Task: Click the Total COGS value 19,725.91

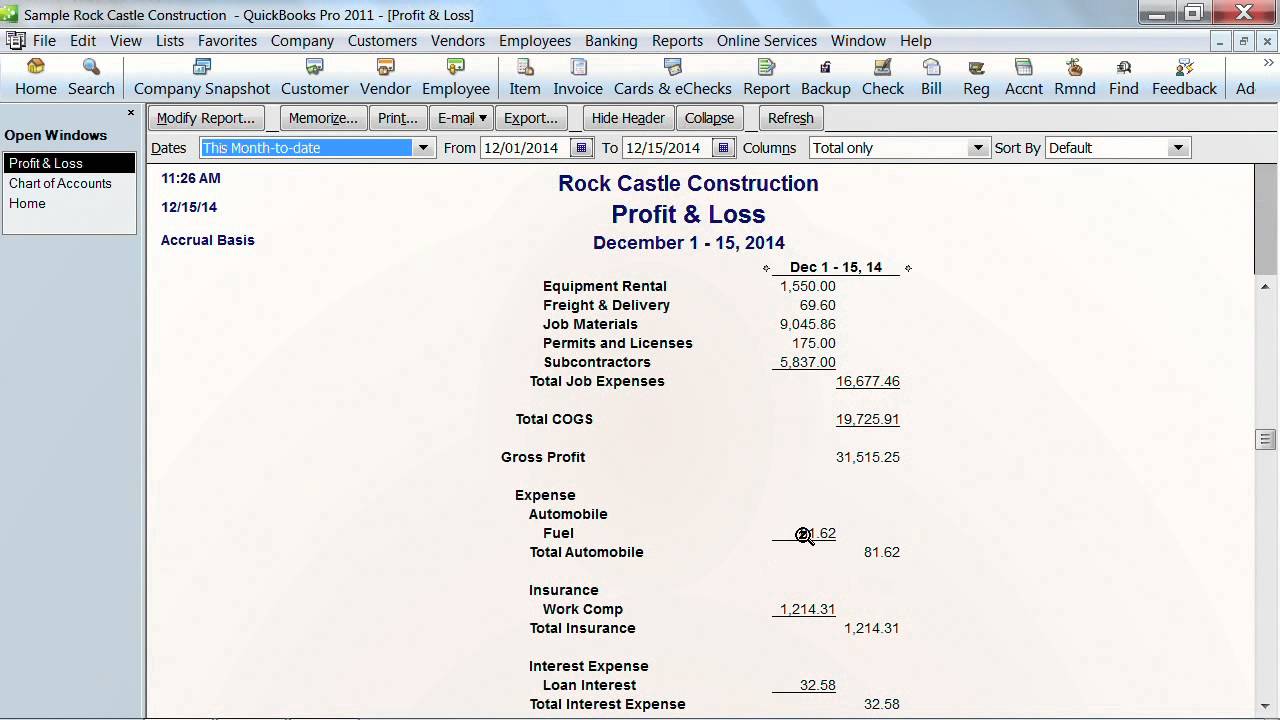Action: [x=867, y=419]
